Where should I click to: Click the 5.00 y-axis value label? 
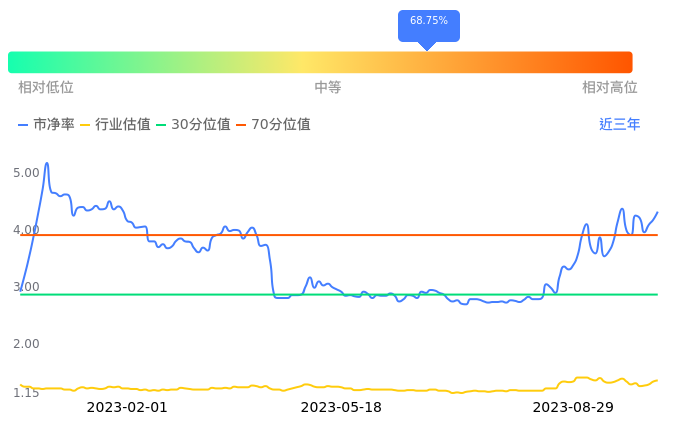[x=26, y=173]
